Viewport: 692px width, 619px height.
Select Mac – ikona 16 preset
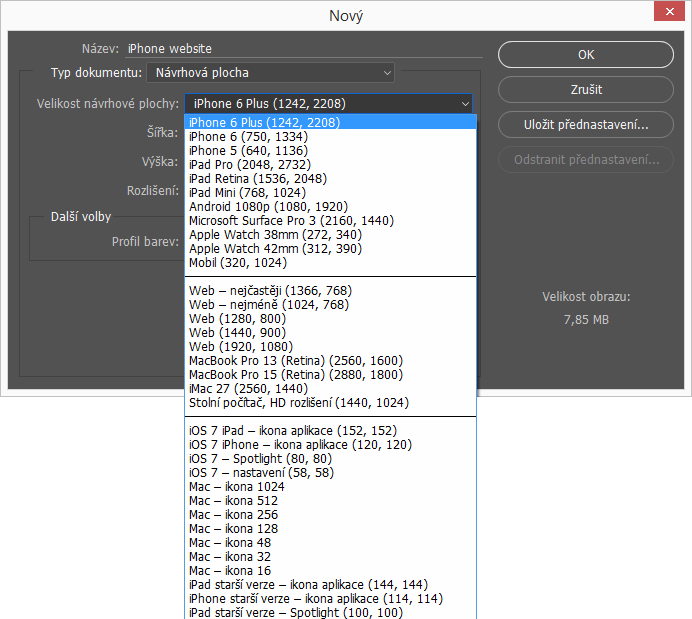pos(331,570)
